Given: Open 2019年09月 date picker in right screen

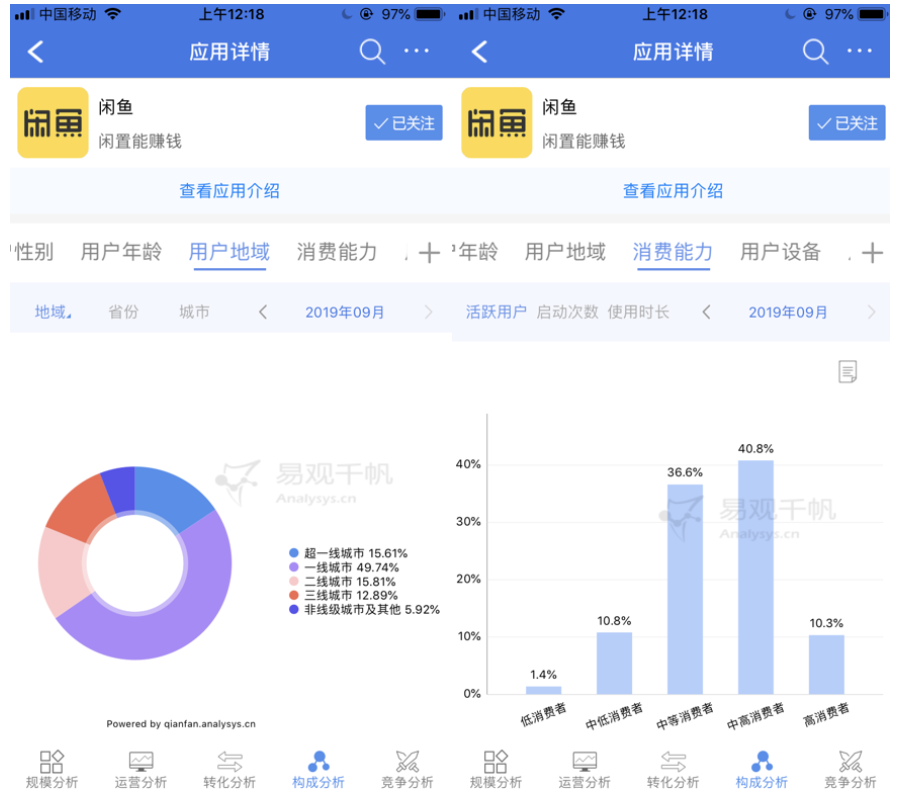Looking at the screenshot, I should pyautogui.click(x=788, y=312).
